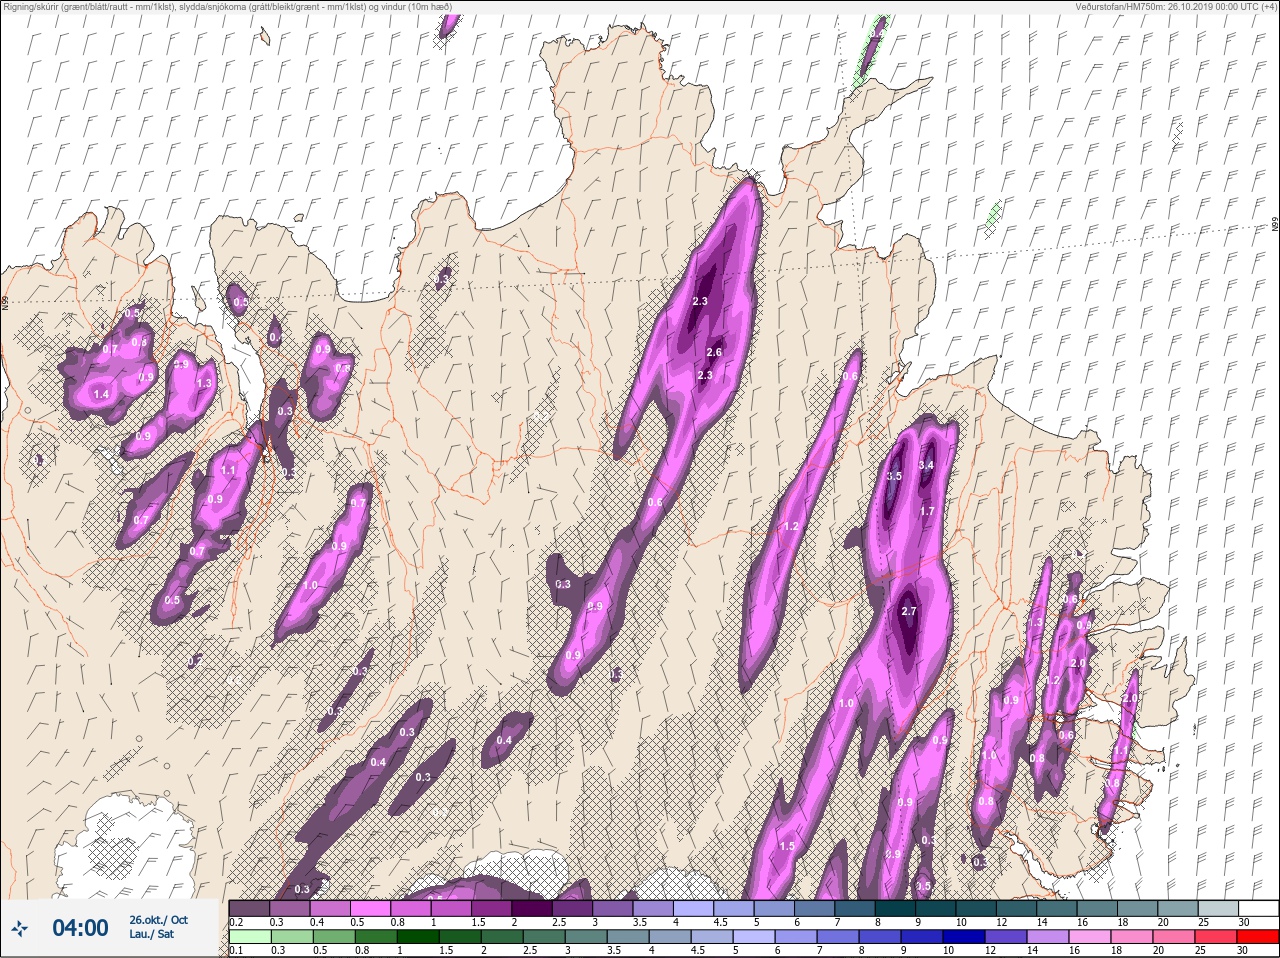Click the '30' label on lower legend
This screenshot has width=1280, height=958.
point(1241,951)
